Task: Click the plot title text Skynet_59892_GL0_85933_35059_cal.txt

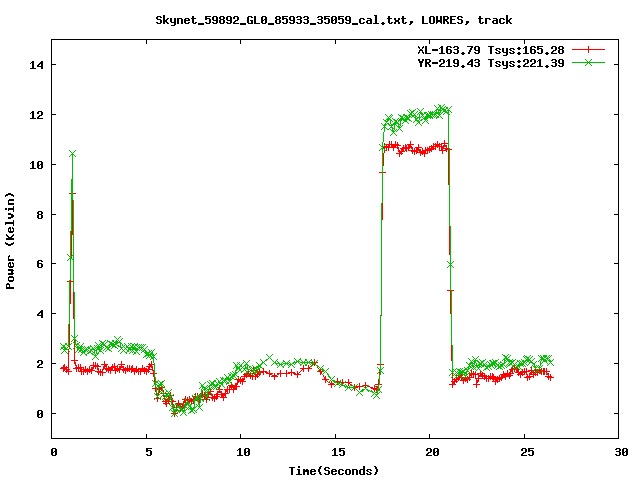Action: (x=281, y=20)
